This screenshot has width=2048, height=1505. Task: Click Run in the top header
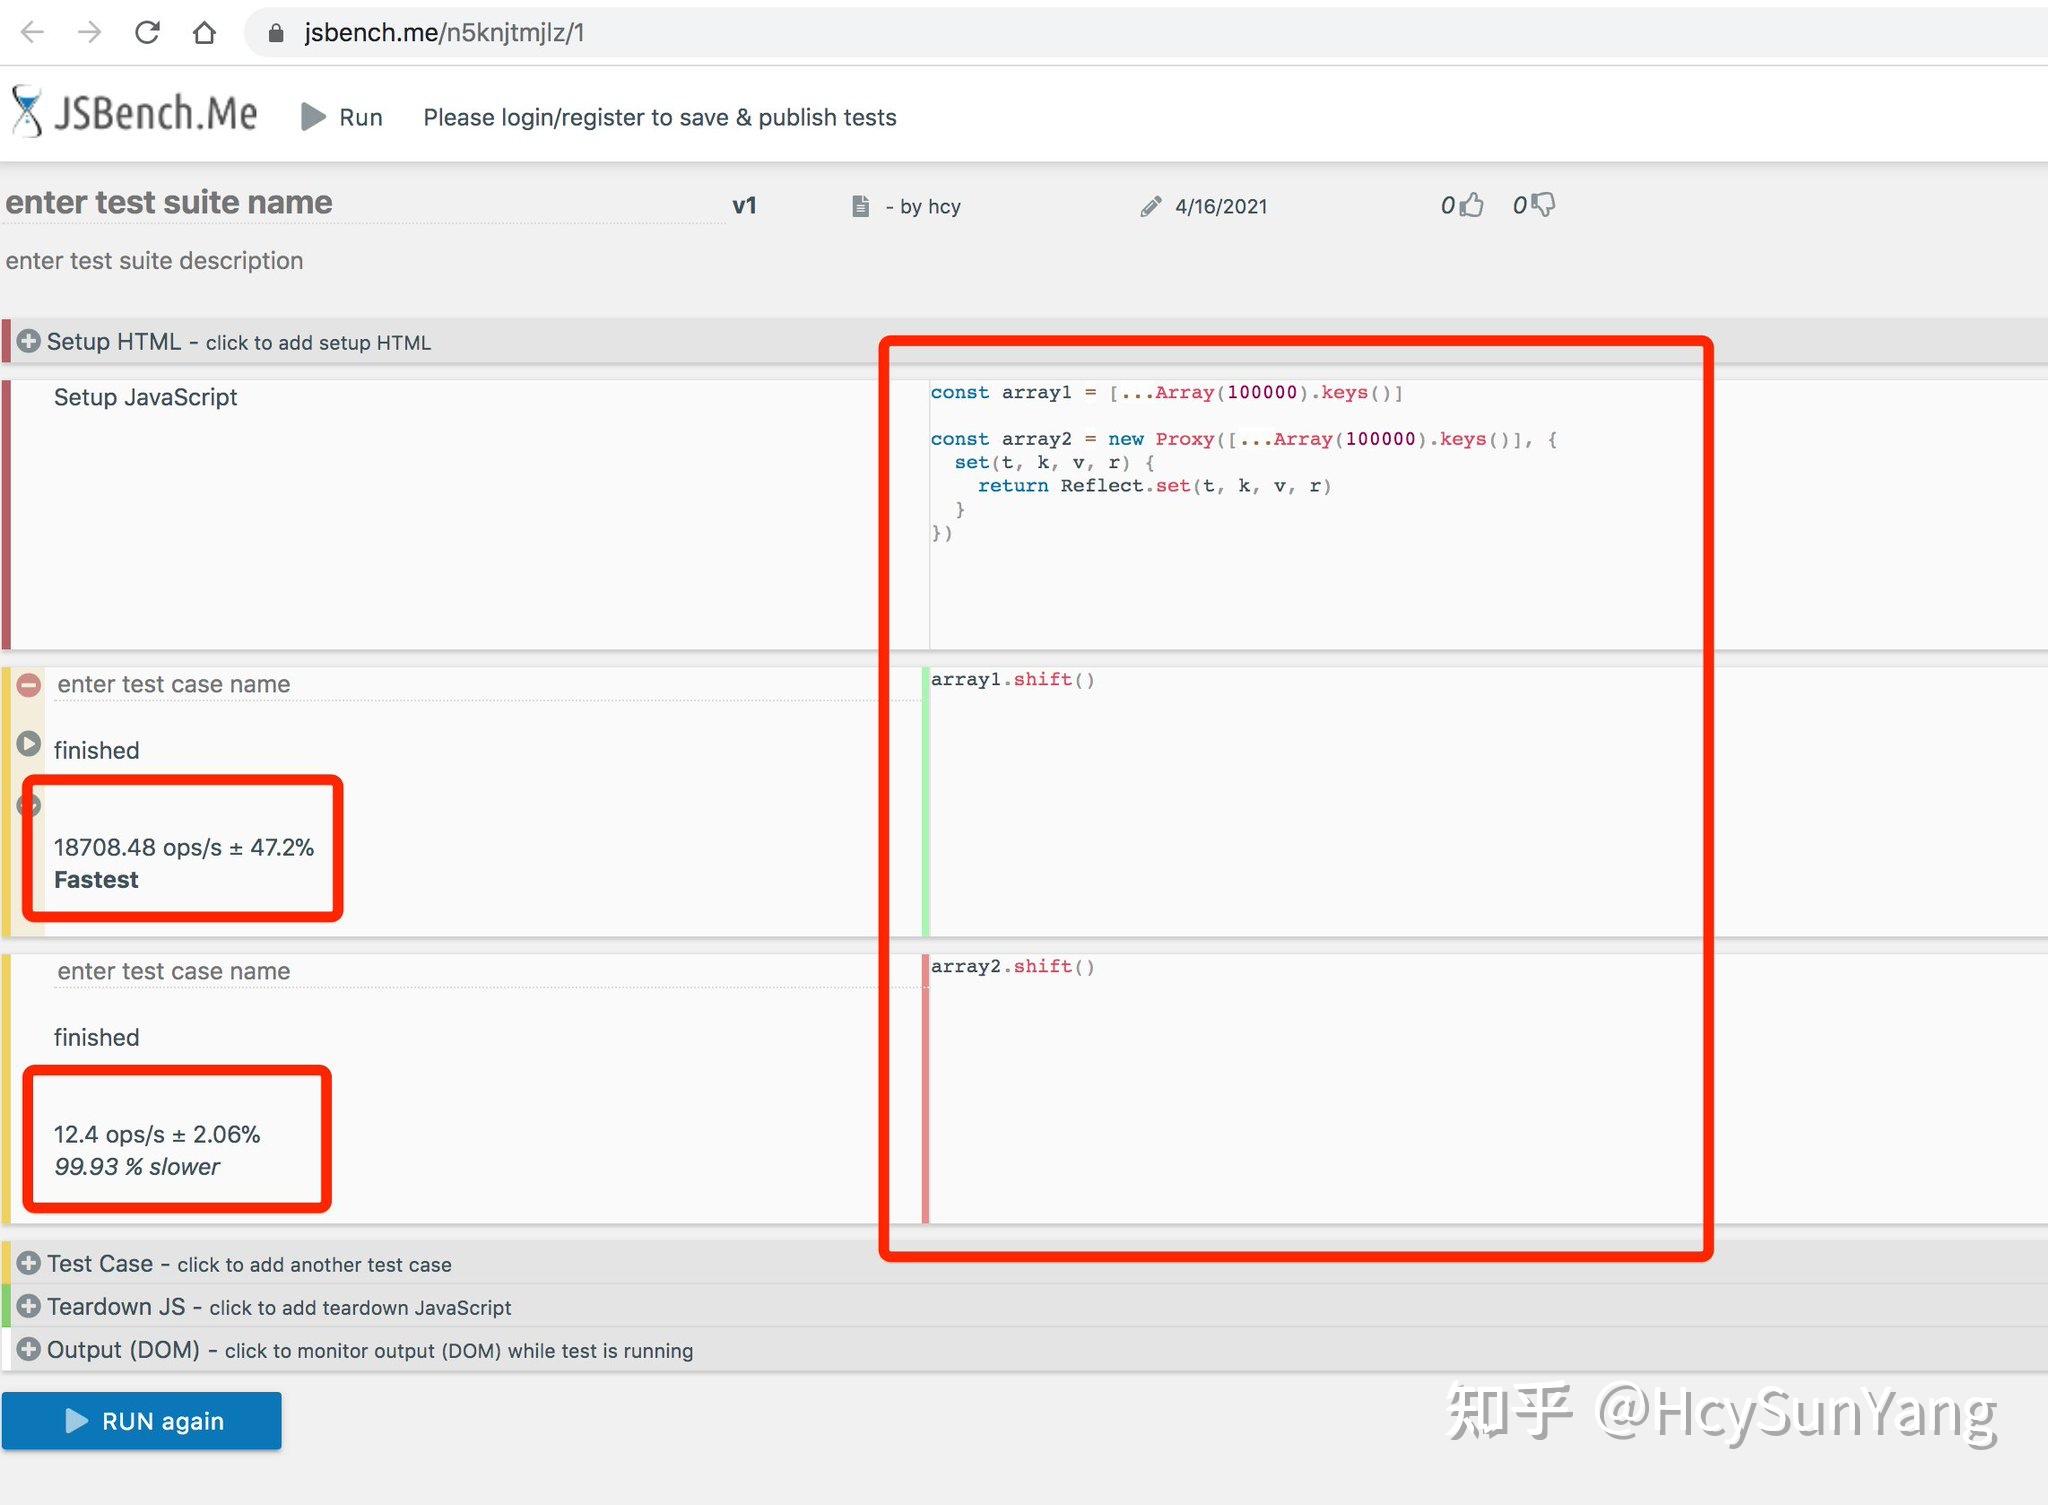point(342,117)
